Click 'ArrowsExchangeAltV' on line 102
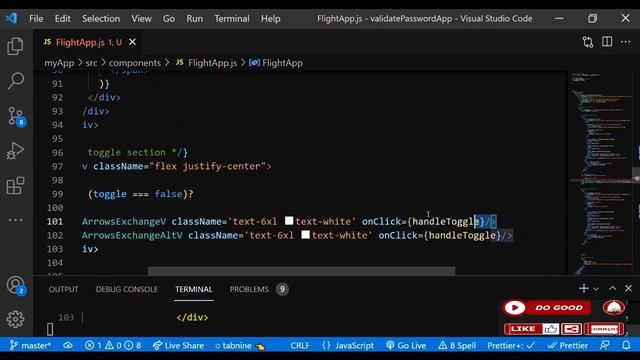 click(132, 236)
